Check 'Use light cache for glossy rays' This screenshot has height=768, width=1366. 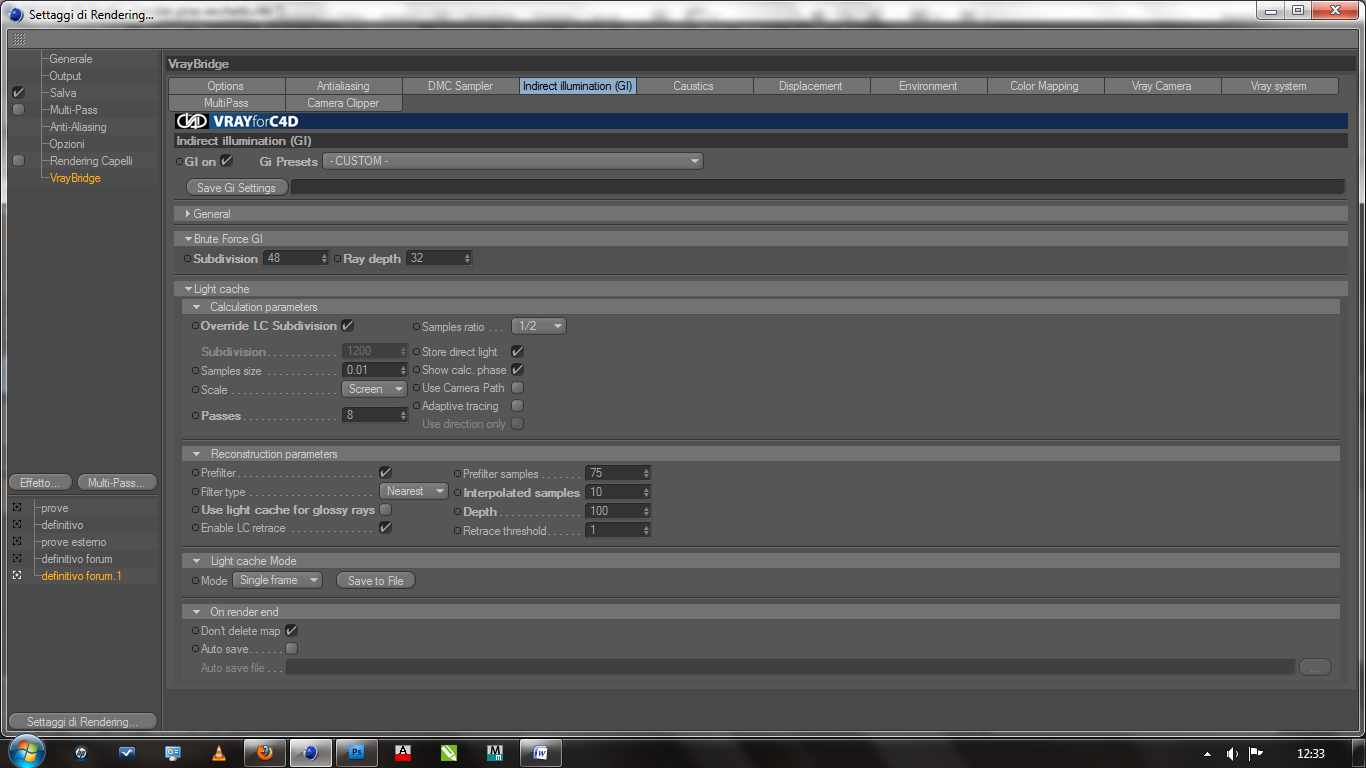coord(385,510)
